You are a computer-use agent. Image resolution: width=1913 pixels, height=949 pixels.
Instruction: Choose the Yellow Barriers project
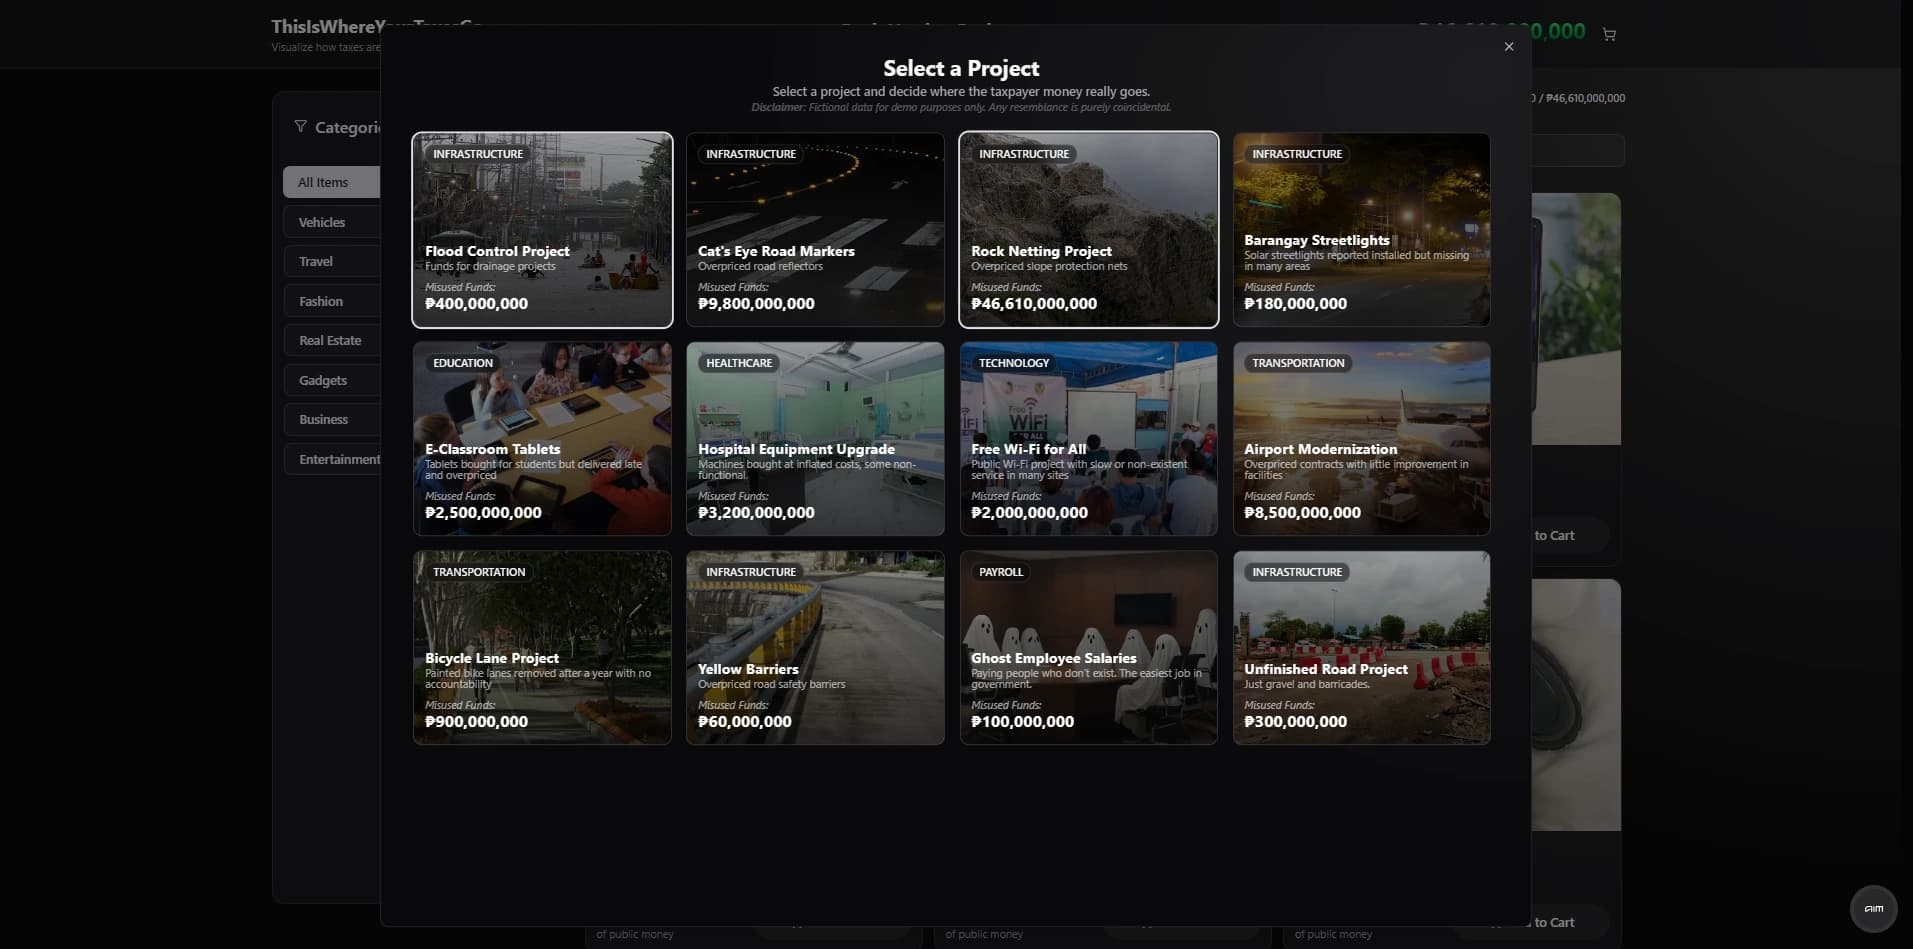tap(815, 648)
